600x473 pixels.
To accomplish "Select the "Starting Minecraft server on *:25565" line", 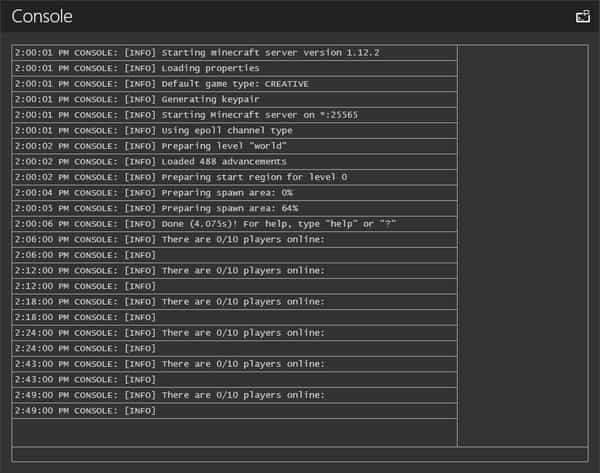I will (235, 115).
